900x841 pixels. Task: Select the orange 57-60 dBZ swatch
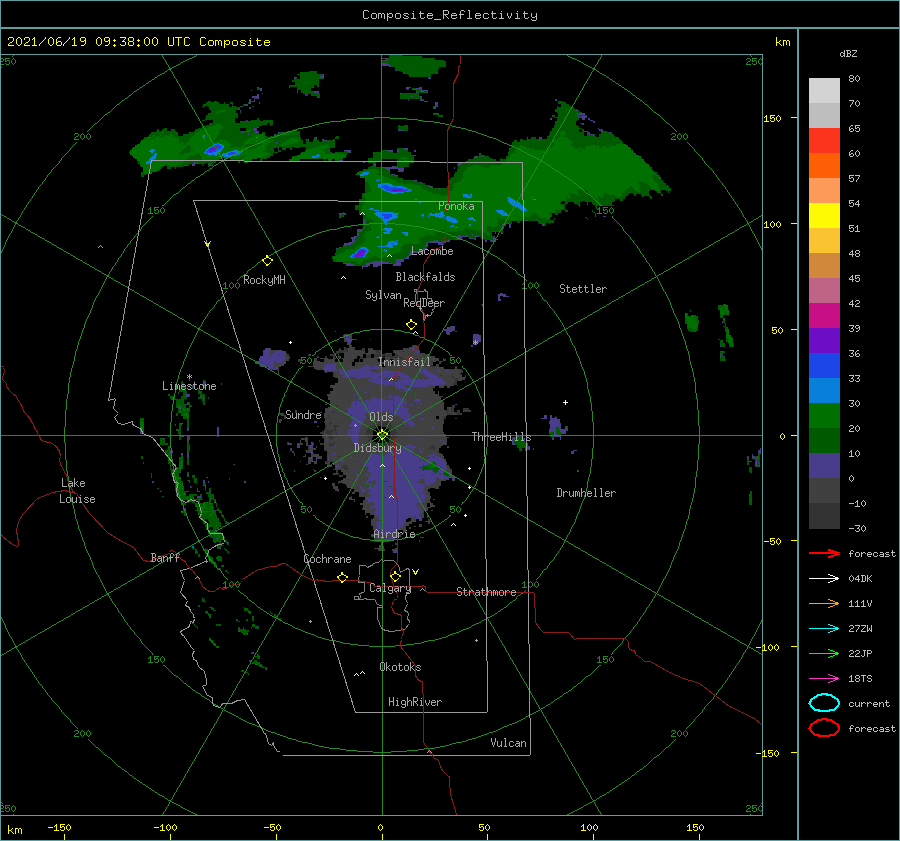coord(824,166)
